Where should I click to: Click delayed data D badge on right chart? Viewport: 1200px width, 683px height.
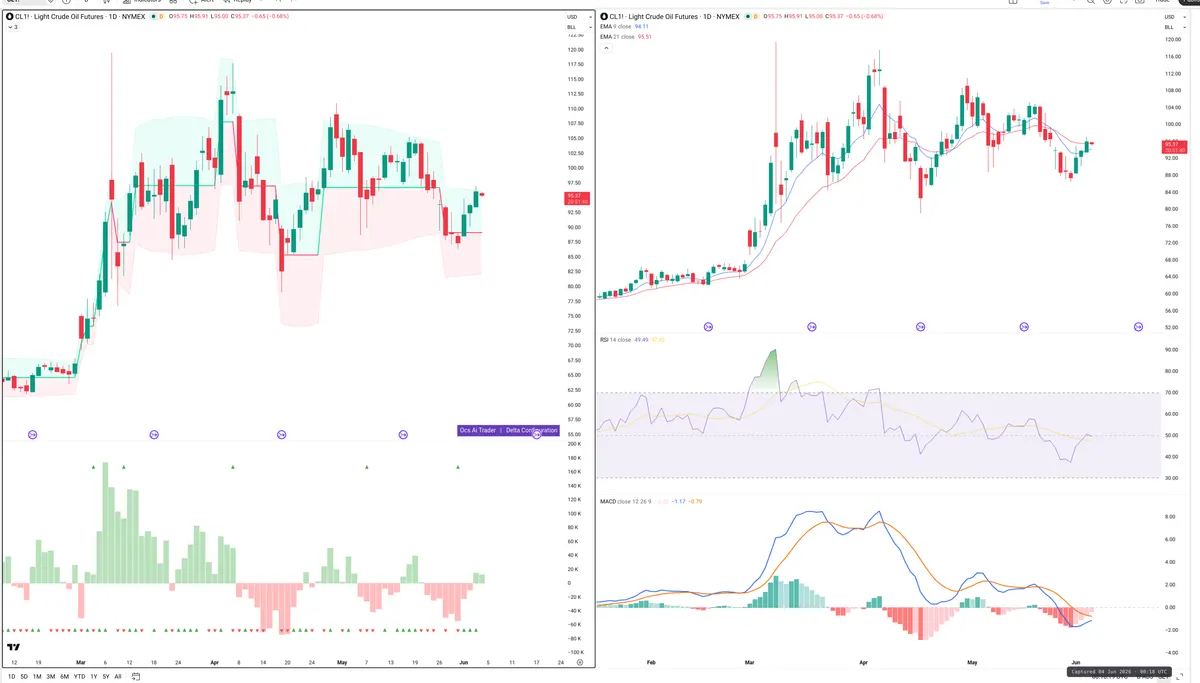tap(755, 17)
